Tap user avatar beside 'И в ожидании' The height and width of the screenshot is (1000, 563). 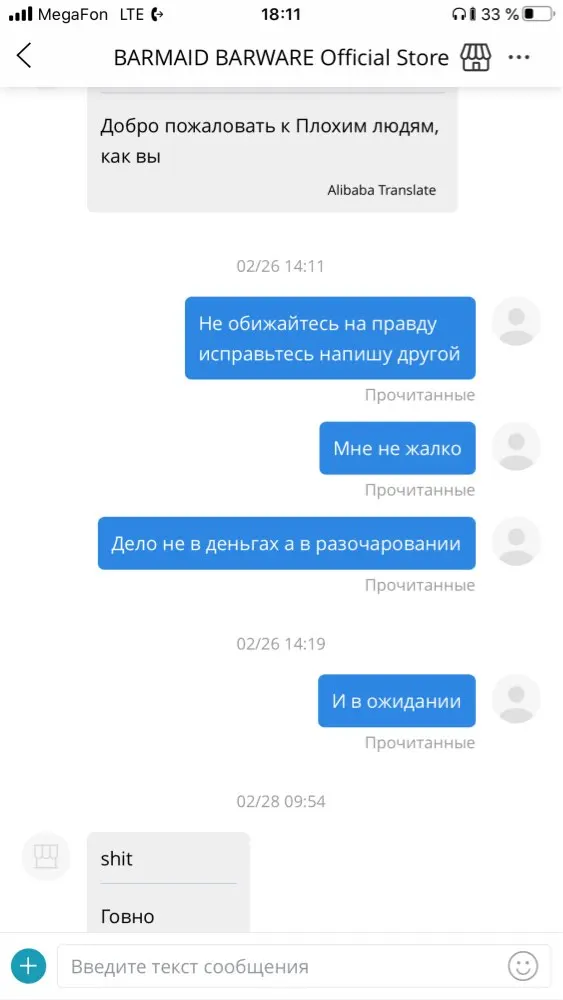(516, 698)
